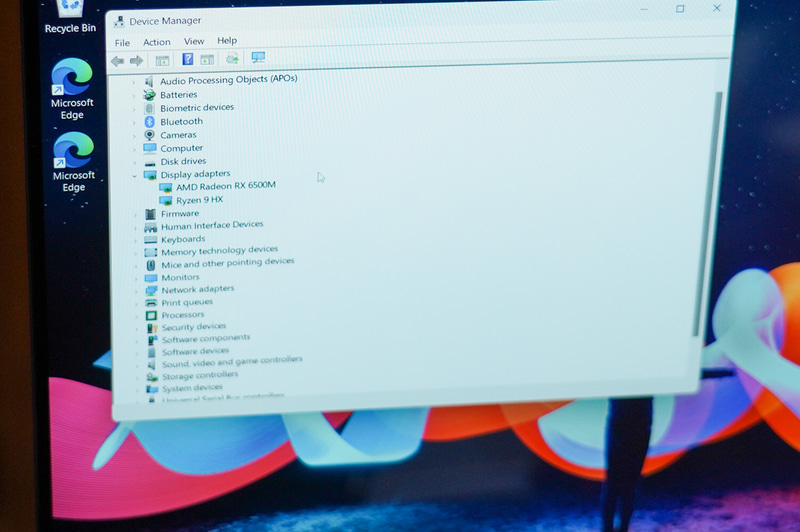The width and height of the screenshot is (800, 532).
Task: Expand the Monitors node arrow
Action: click(136, 278)
